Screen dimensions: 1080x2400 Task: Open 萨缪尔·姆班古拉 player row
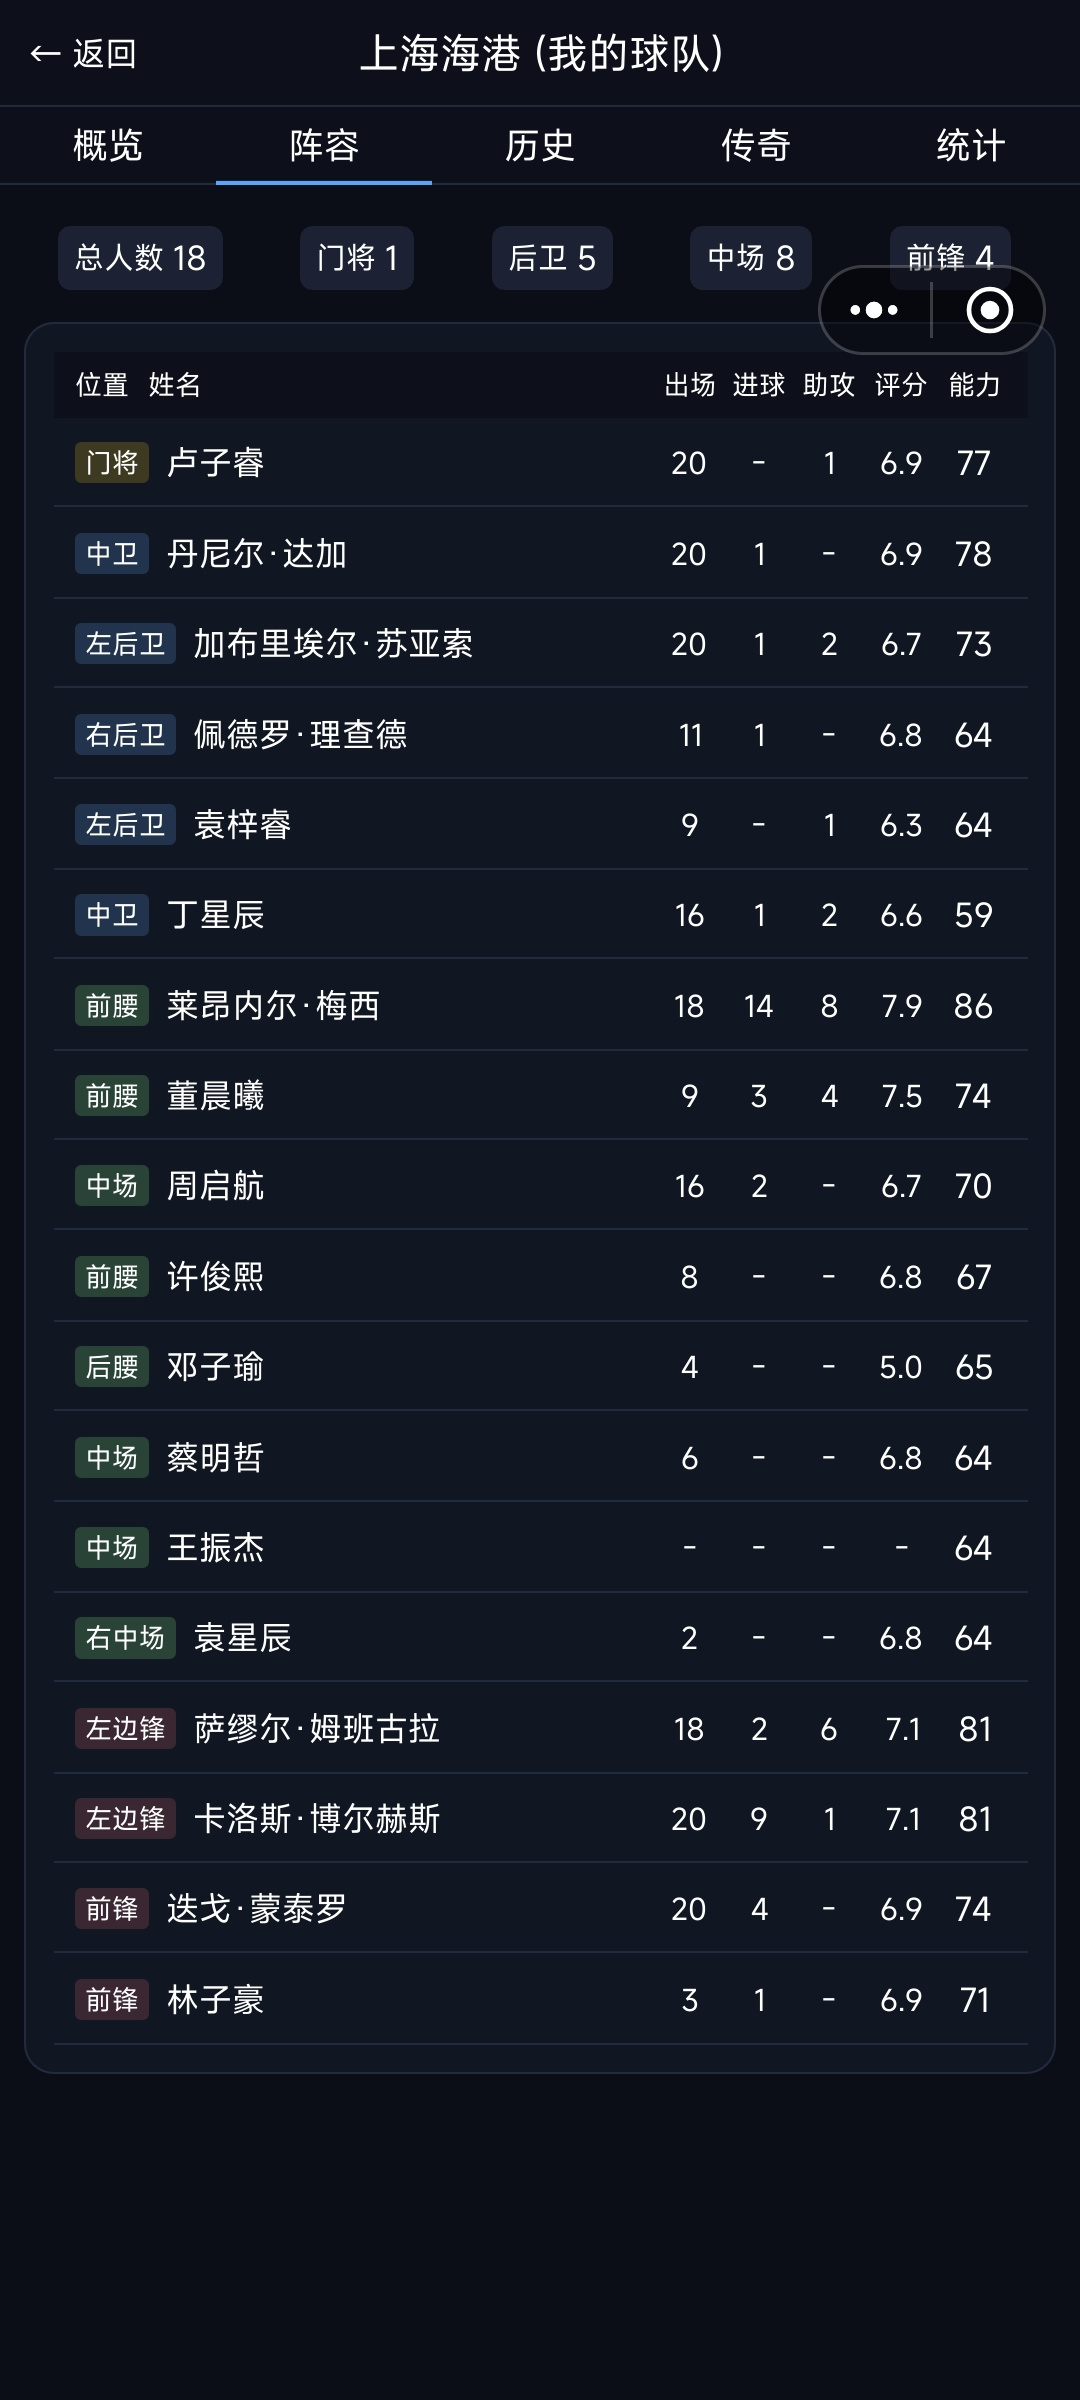(x=541, y=1728)
